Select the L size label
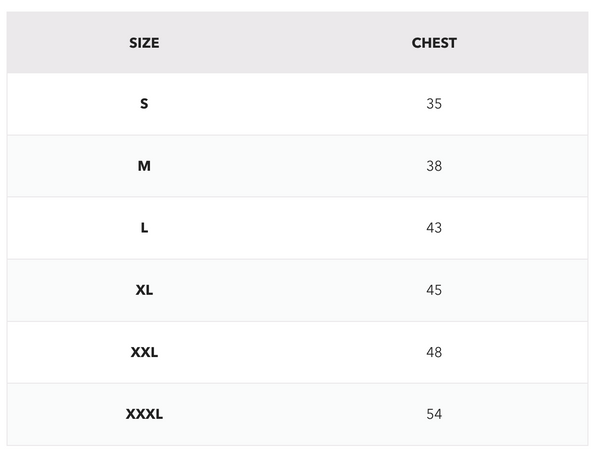Screen dimensions: 600x458 [x=144, y=228]
